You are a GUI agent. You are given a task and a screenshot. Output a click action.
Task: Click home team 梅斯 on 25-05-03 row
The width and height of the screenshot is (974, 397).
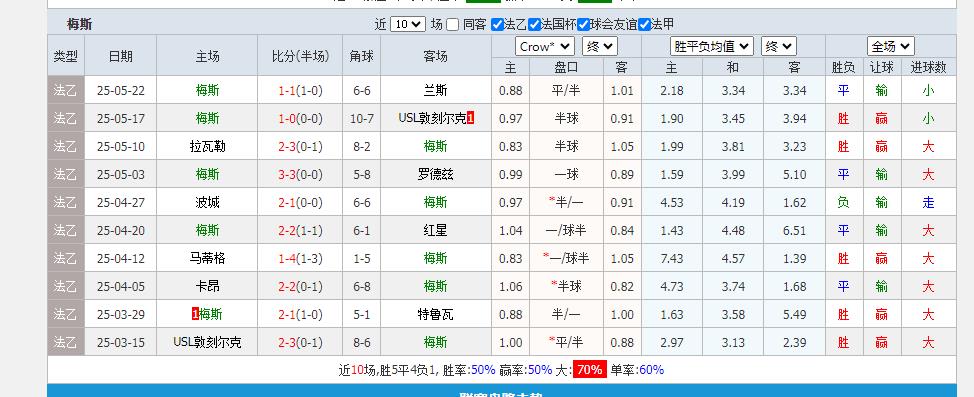click(x=207, y=175)
